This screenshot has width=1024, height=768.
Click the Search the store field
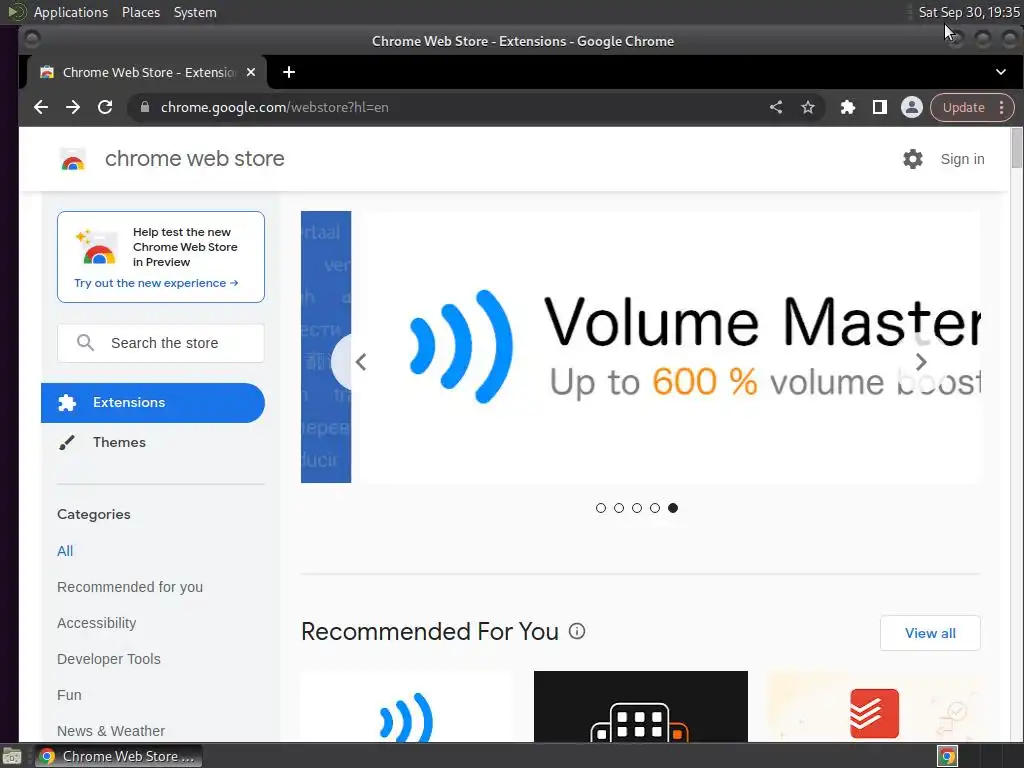click(x=161, y=343)
